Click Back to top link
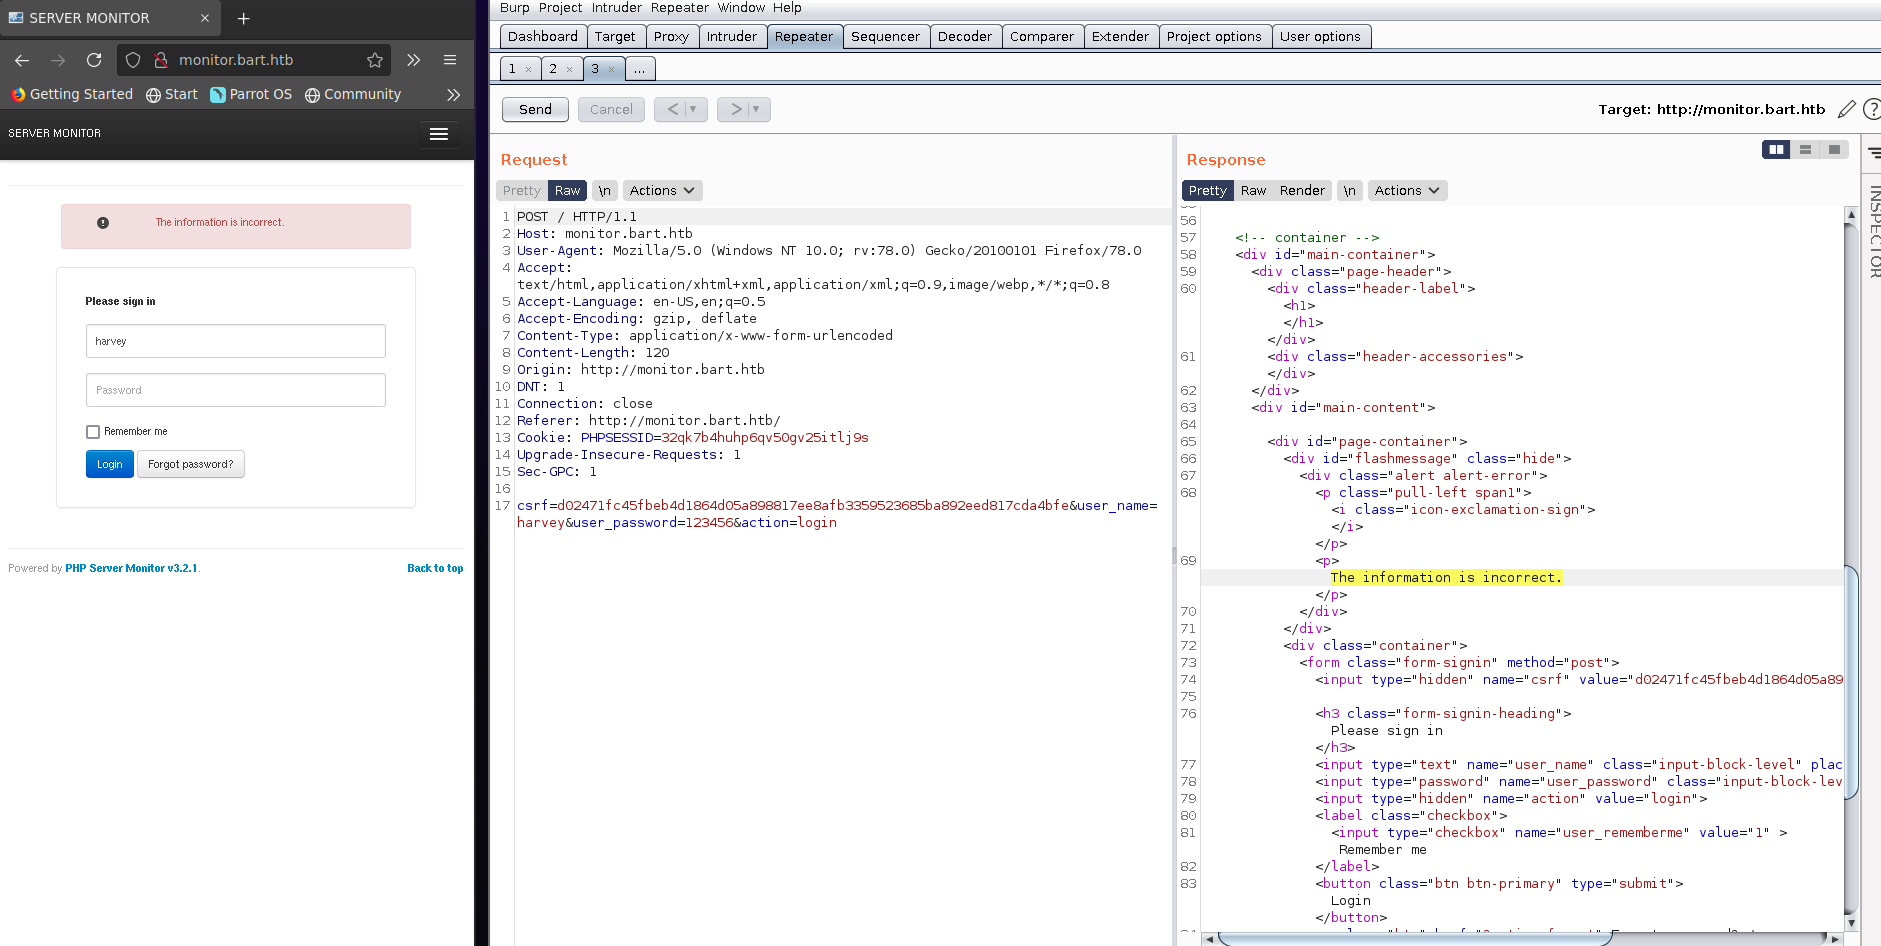1881x946 pixels. (x=435, y=568)
